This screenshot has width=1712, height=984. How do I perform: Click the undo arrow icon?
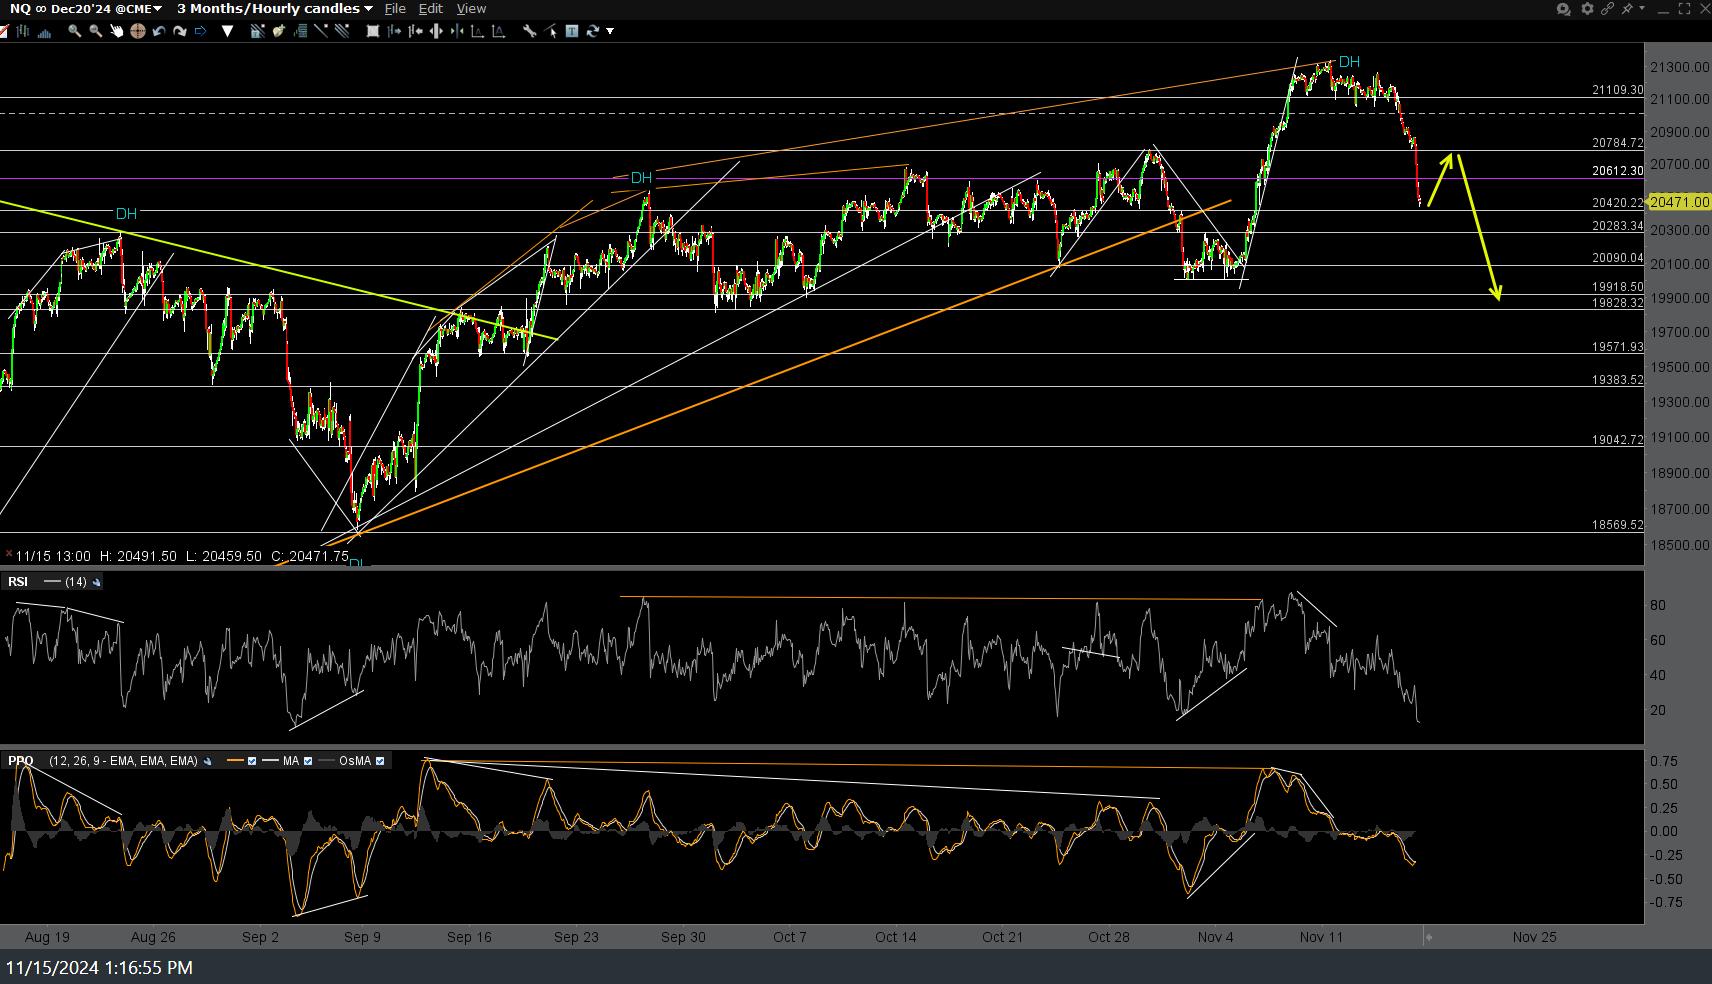[x=159, y=31]
